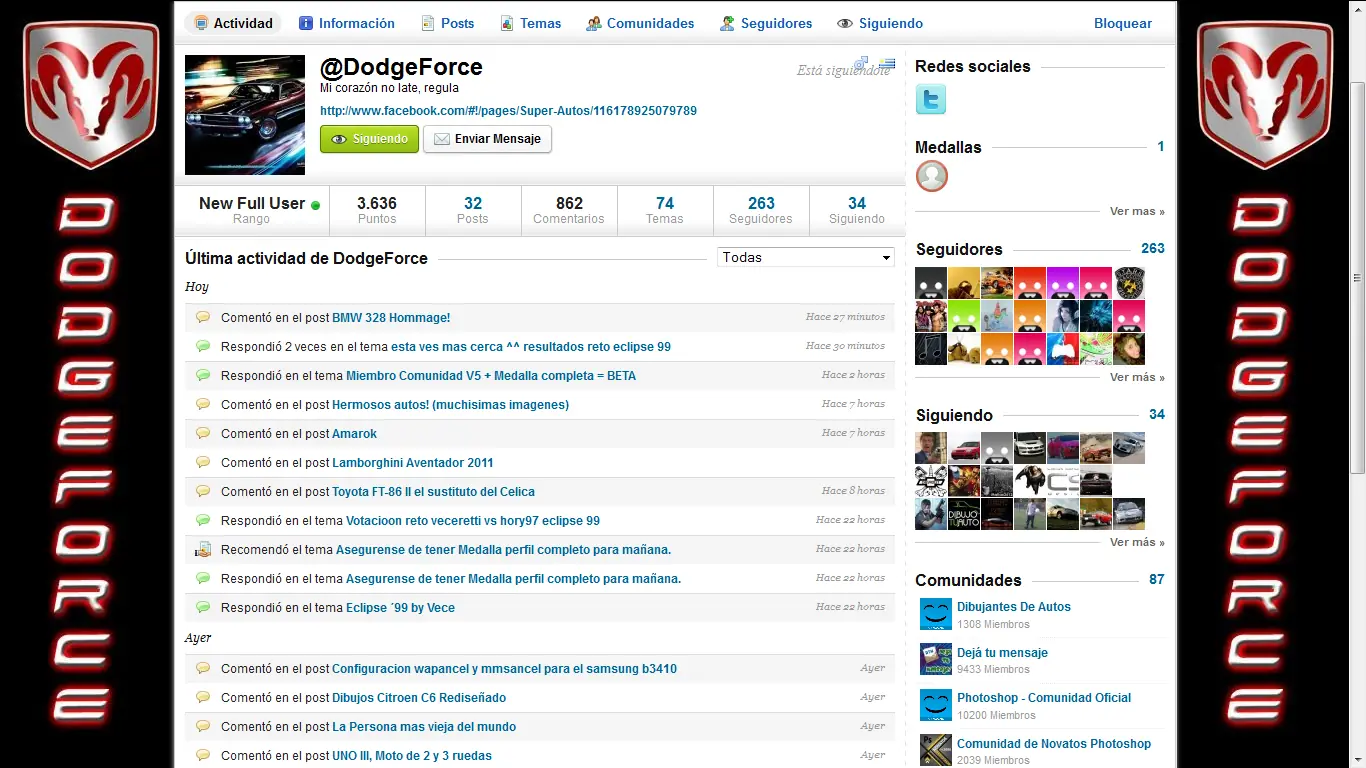Open the Dibujantes De Autos community link
Screen dimensions: 1366x768
(1014, 607)
